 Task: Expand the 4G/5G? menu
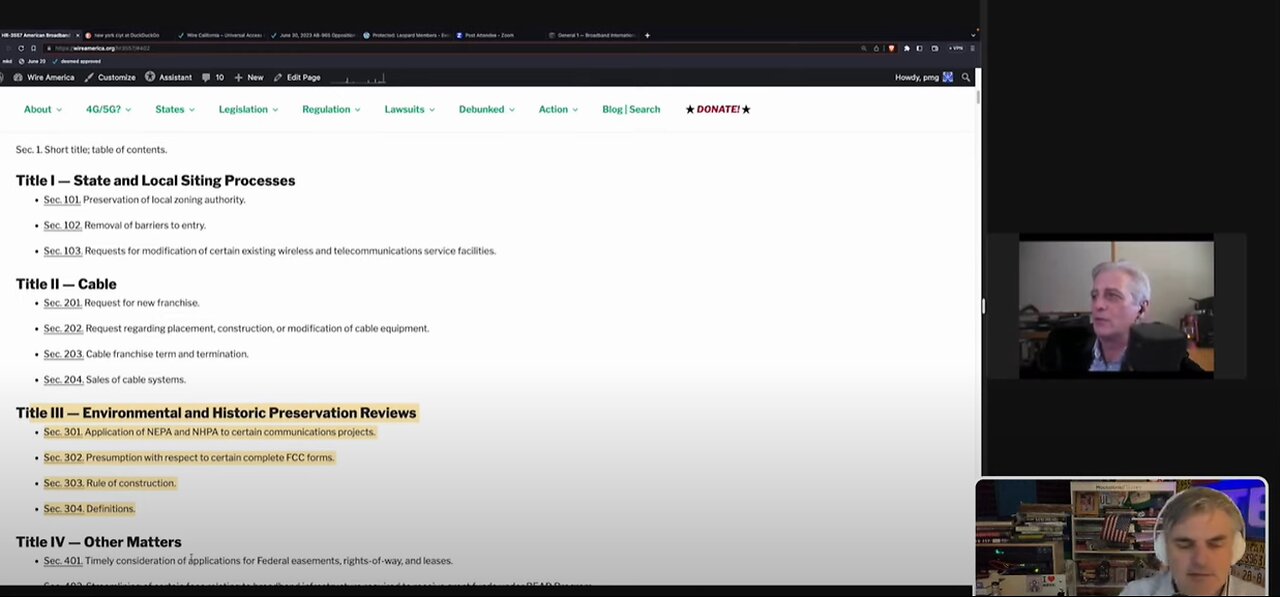(x=108, y=109)
